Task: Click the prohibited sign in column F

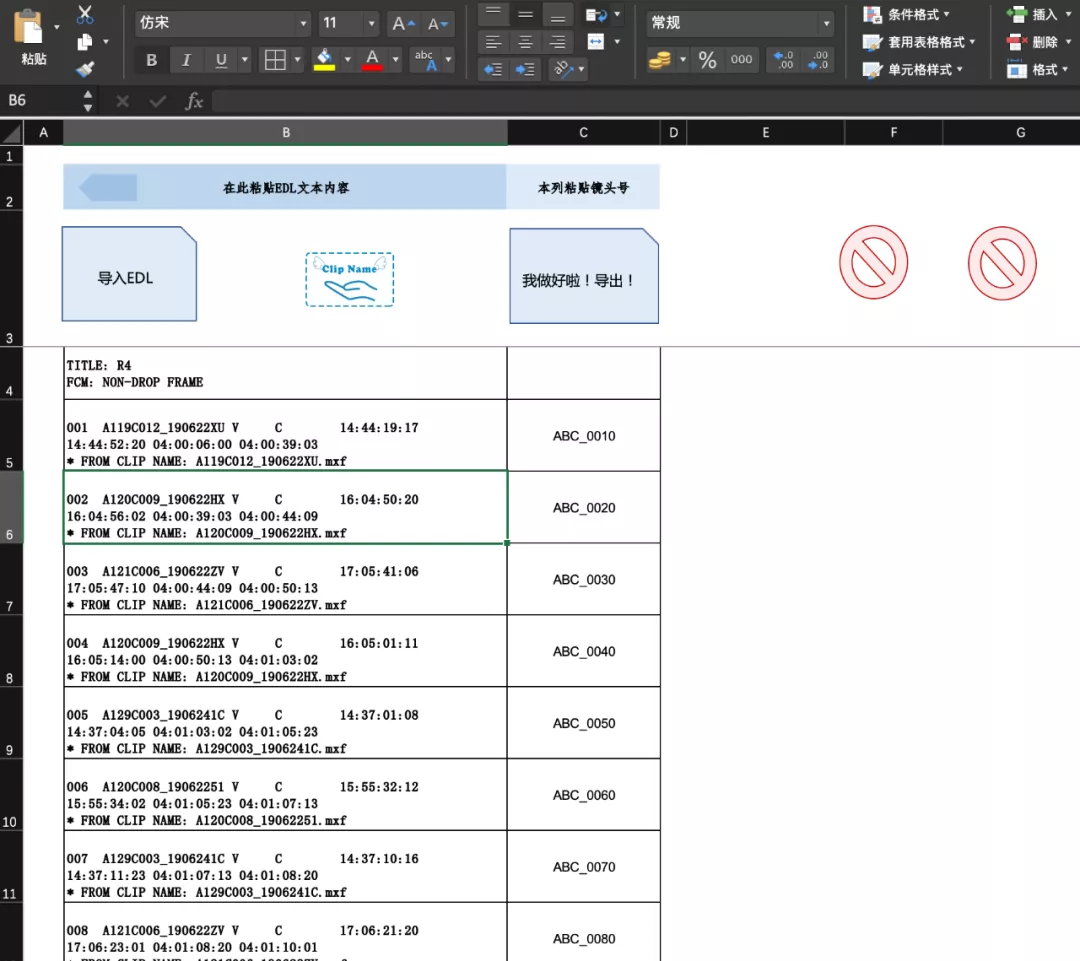Action: click(873, 262)
